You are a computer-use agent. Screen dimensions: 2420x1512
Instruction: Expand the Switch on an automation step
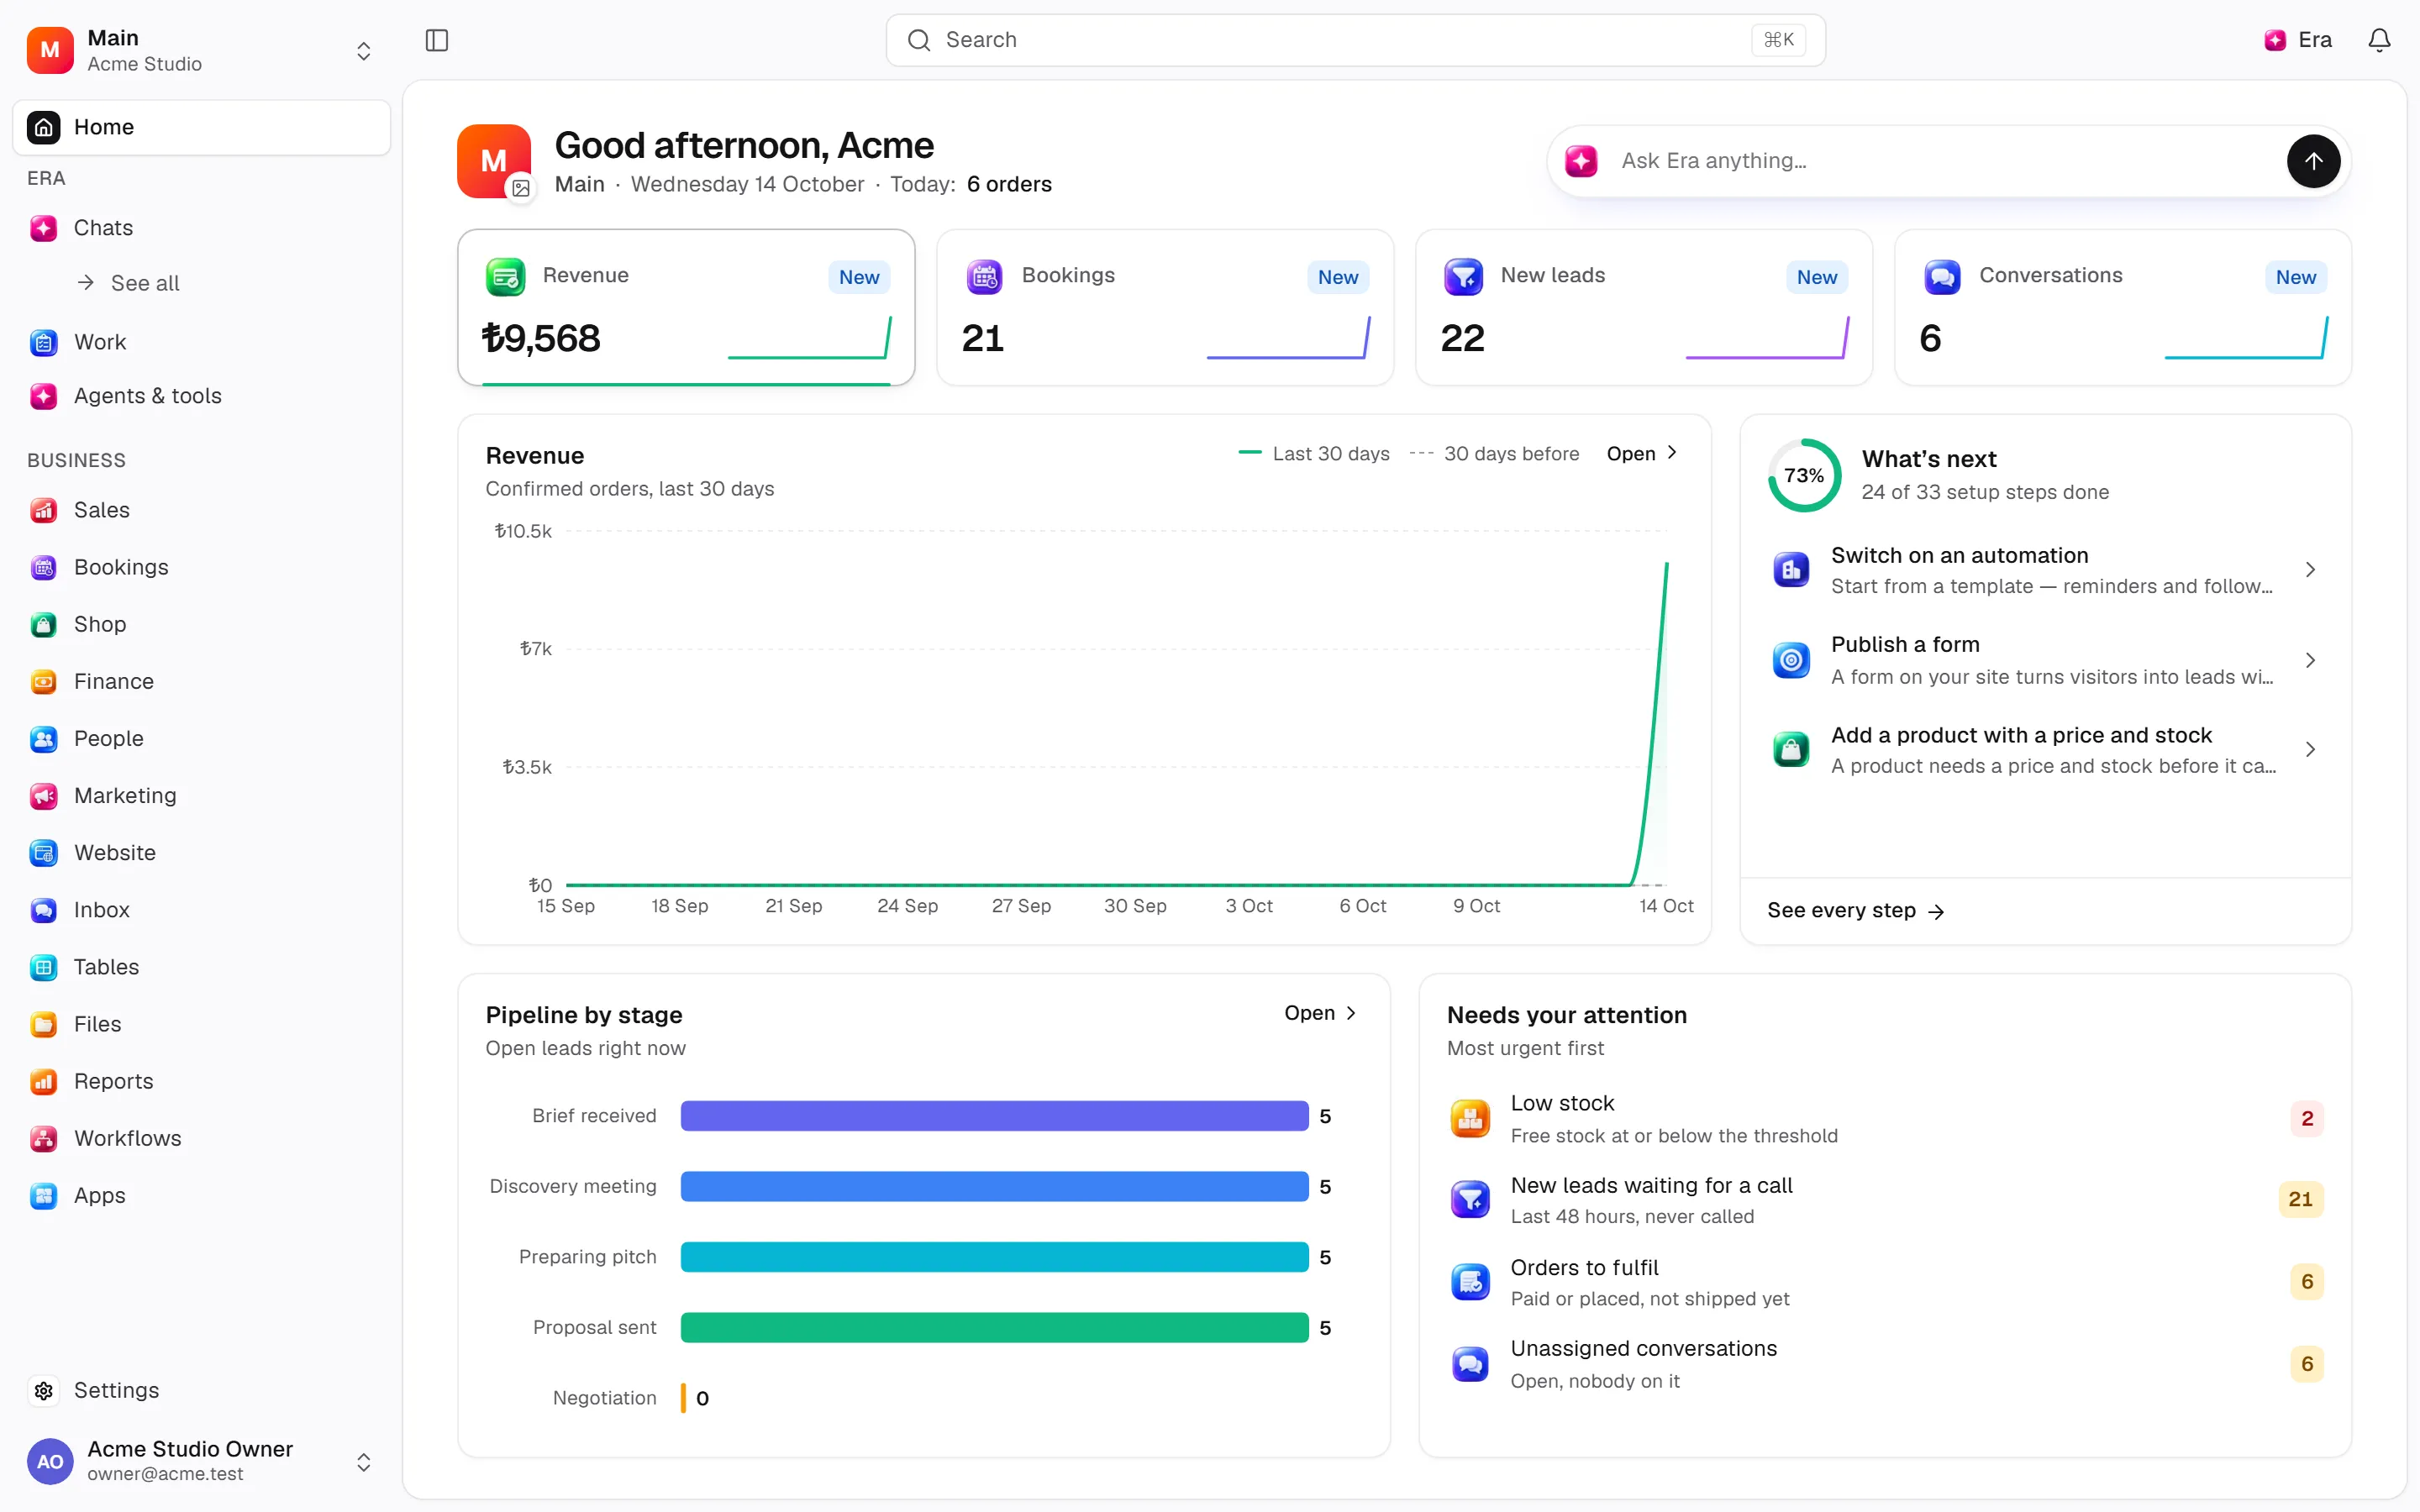click(2044, 570)
